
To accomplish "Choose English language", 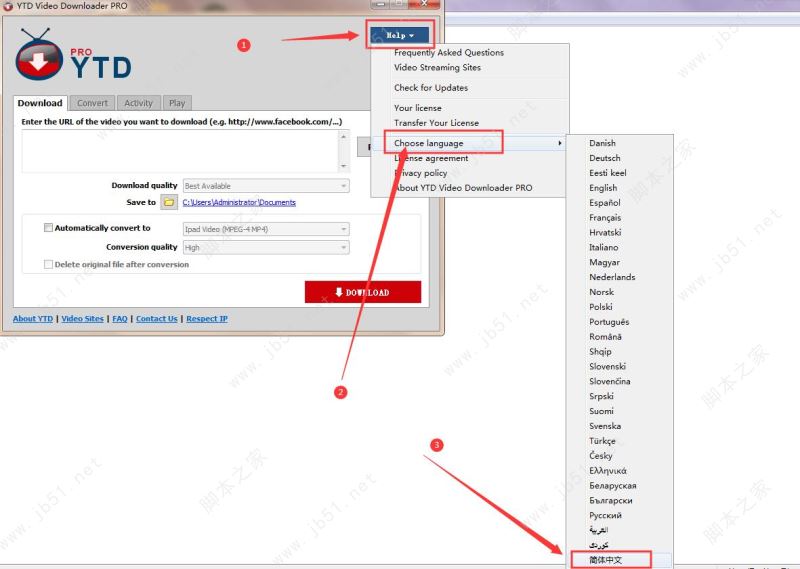I will click(x=619, y=188).
